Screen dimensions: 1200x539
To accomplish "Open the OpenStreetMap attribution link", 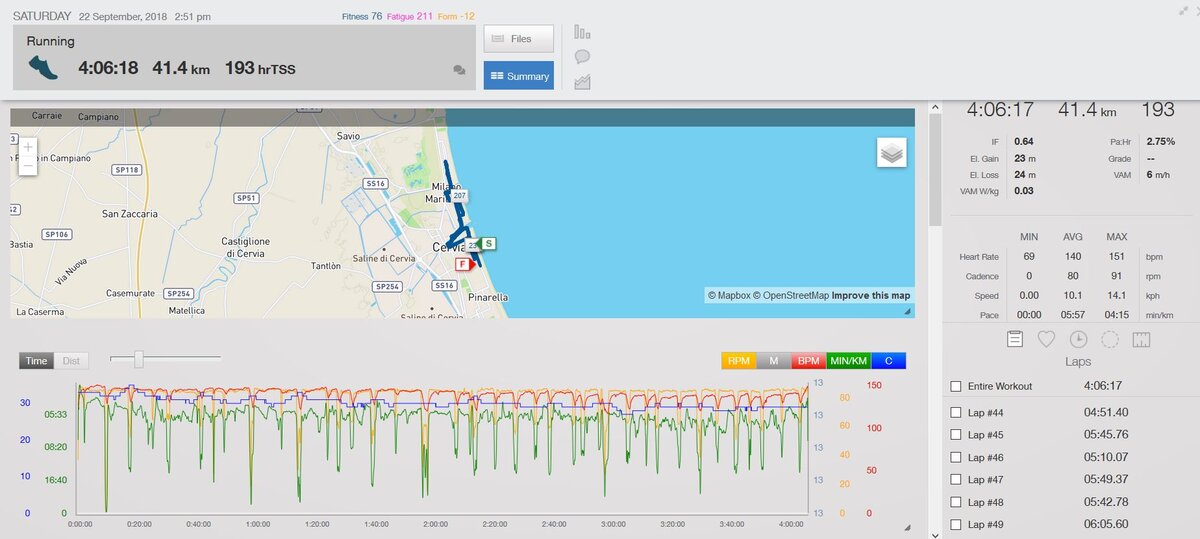I will pos(790,296).
